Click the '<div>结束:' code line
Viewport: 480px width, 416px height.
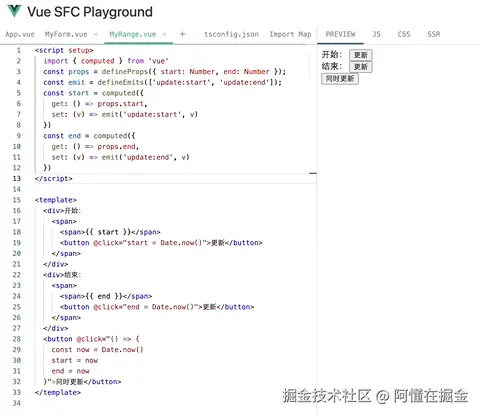62,275
